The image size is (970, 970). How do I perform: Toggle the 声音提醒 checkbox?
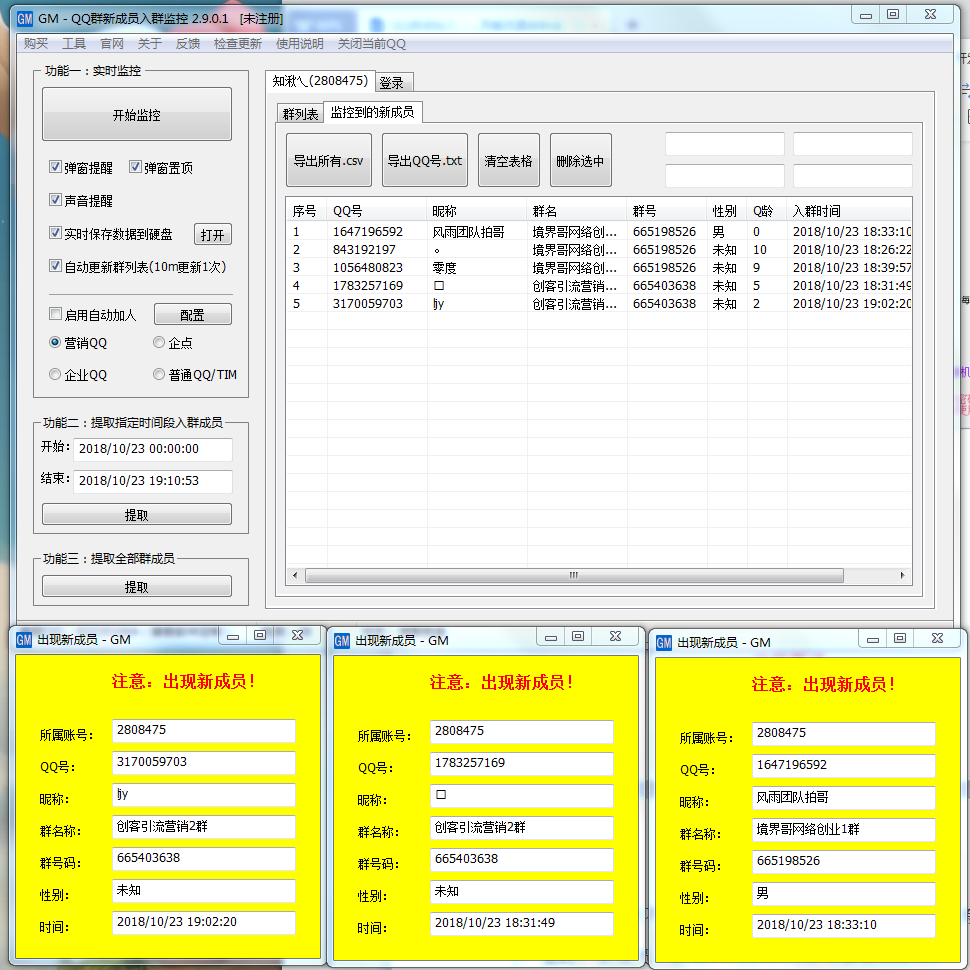[56, 200]
